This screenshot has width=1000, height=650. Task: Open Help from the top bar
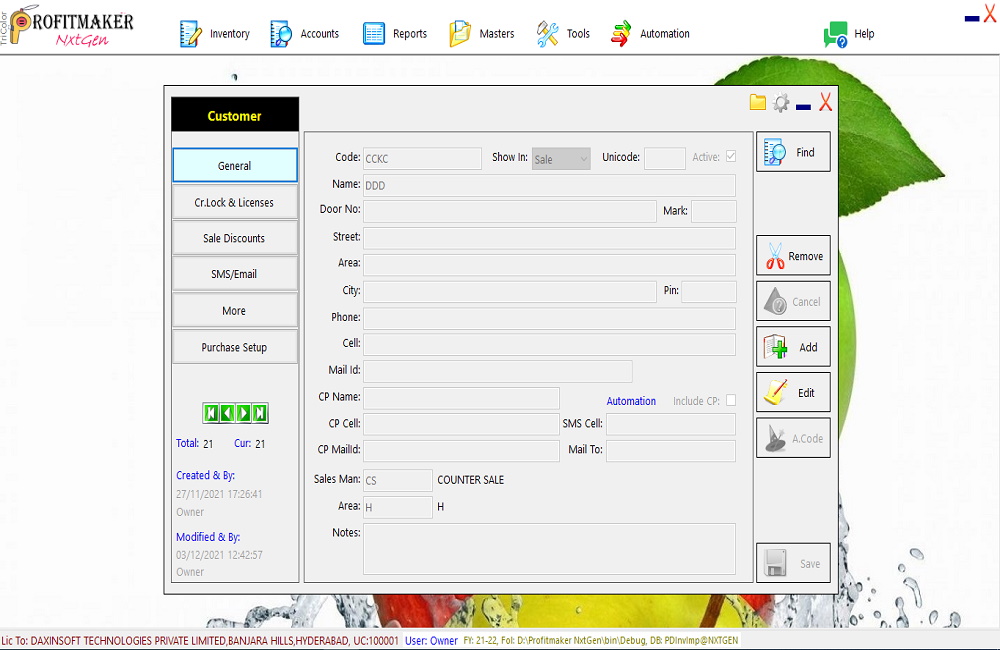(849, 34)
